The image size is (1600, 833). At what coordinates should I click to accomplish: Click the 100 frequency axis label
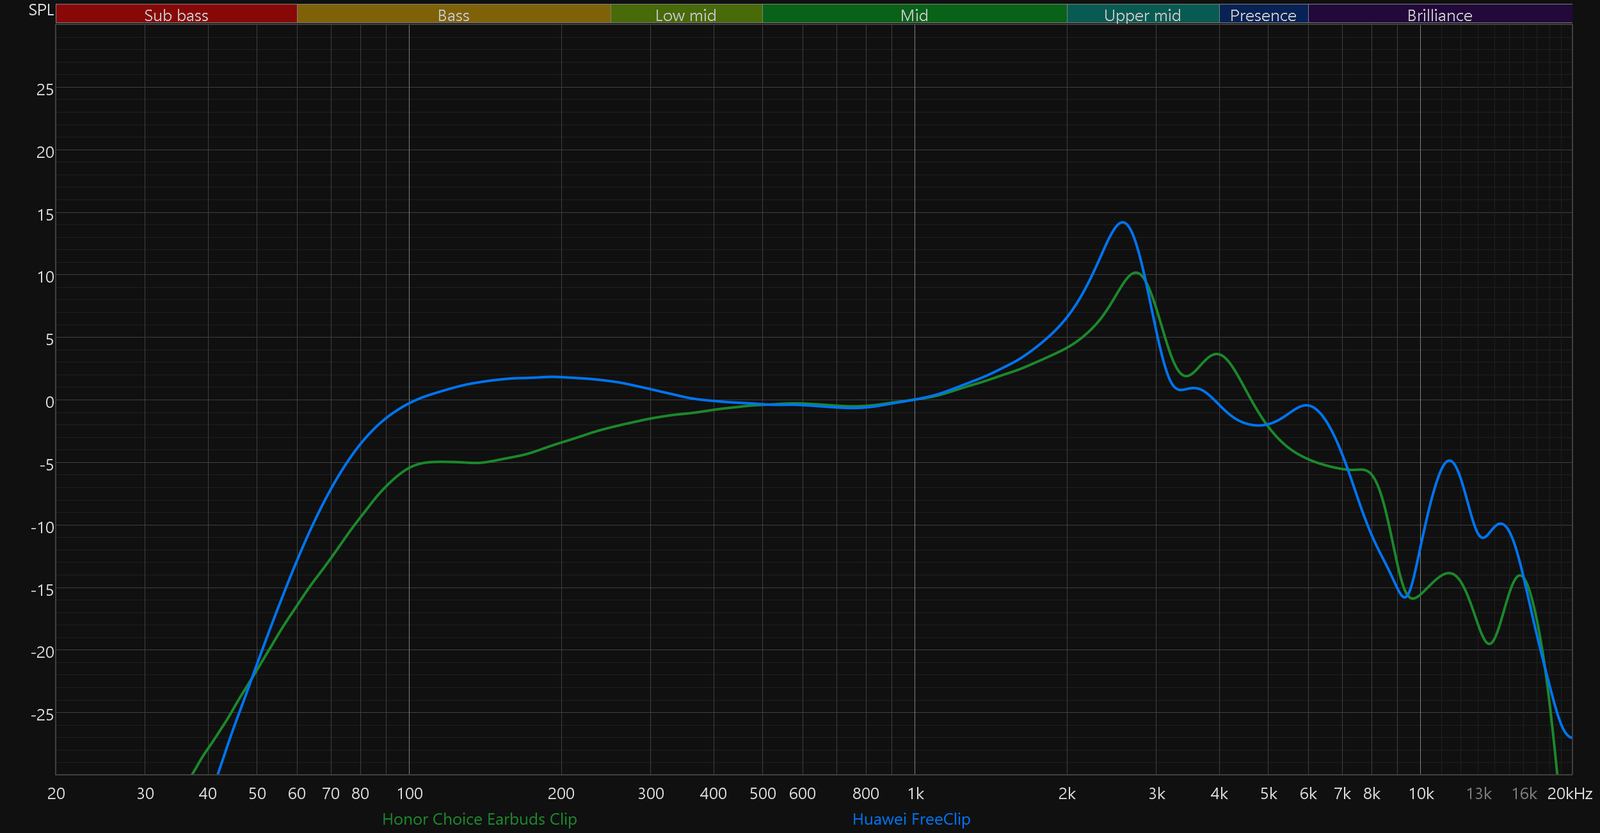(410, 794)
